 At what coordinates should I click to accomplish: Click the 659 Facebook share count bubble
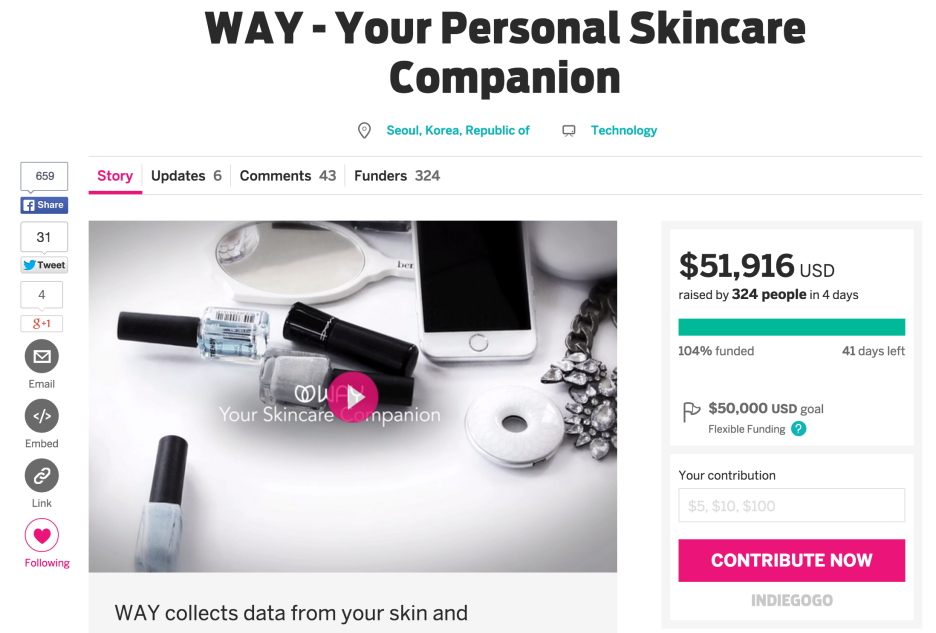tap(44, 176)
